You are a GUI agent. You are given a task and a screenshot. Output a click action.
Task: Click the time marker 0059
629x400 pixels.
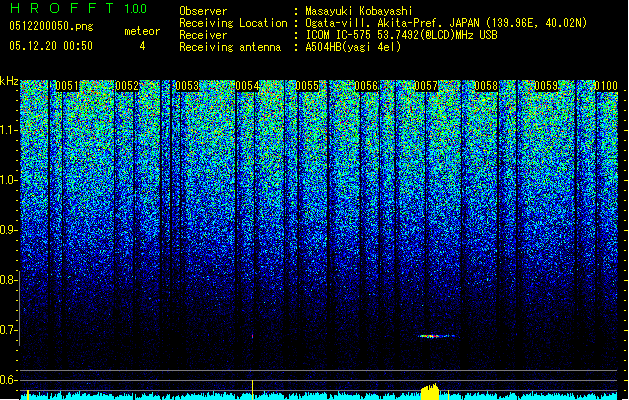click(546, 86)
